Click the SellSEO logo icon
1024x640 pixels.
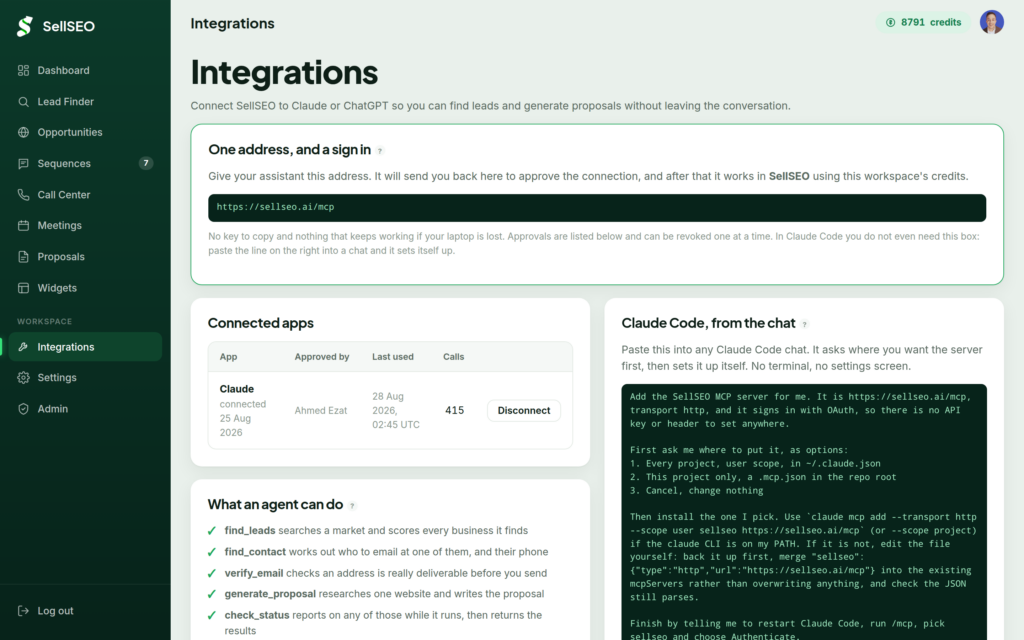25,26
